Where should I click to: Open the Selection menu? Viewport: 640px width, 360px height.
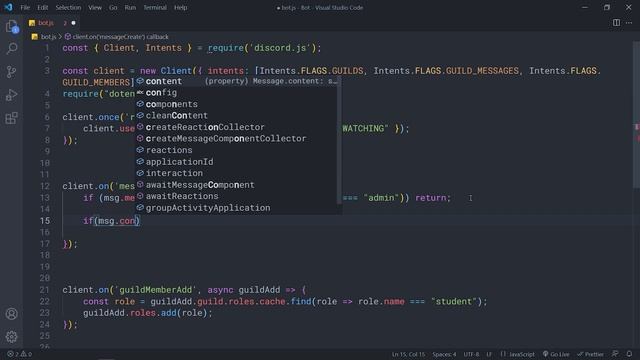pos(68,7)
